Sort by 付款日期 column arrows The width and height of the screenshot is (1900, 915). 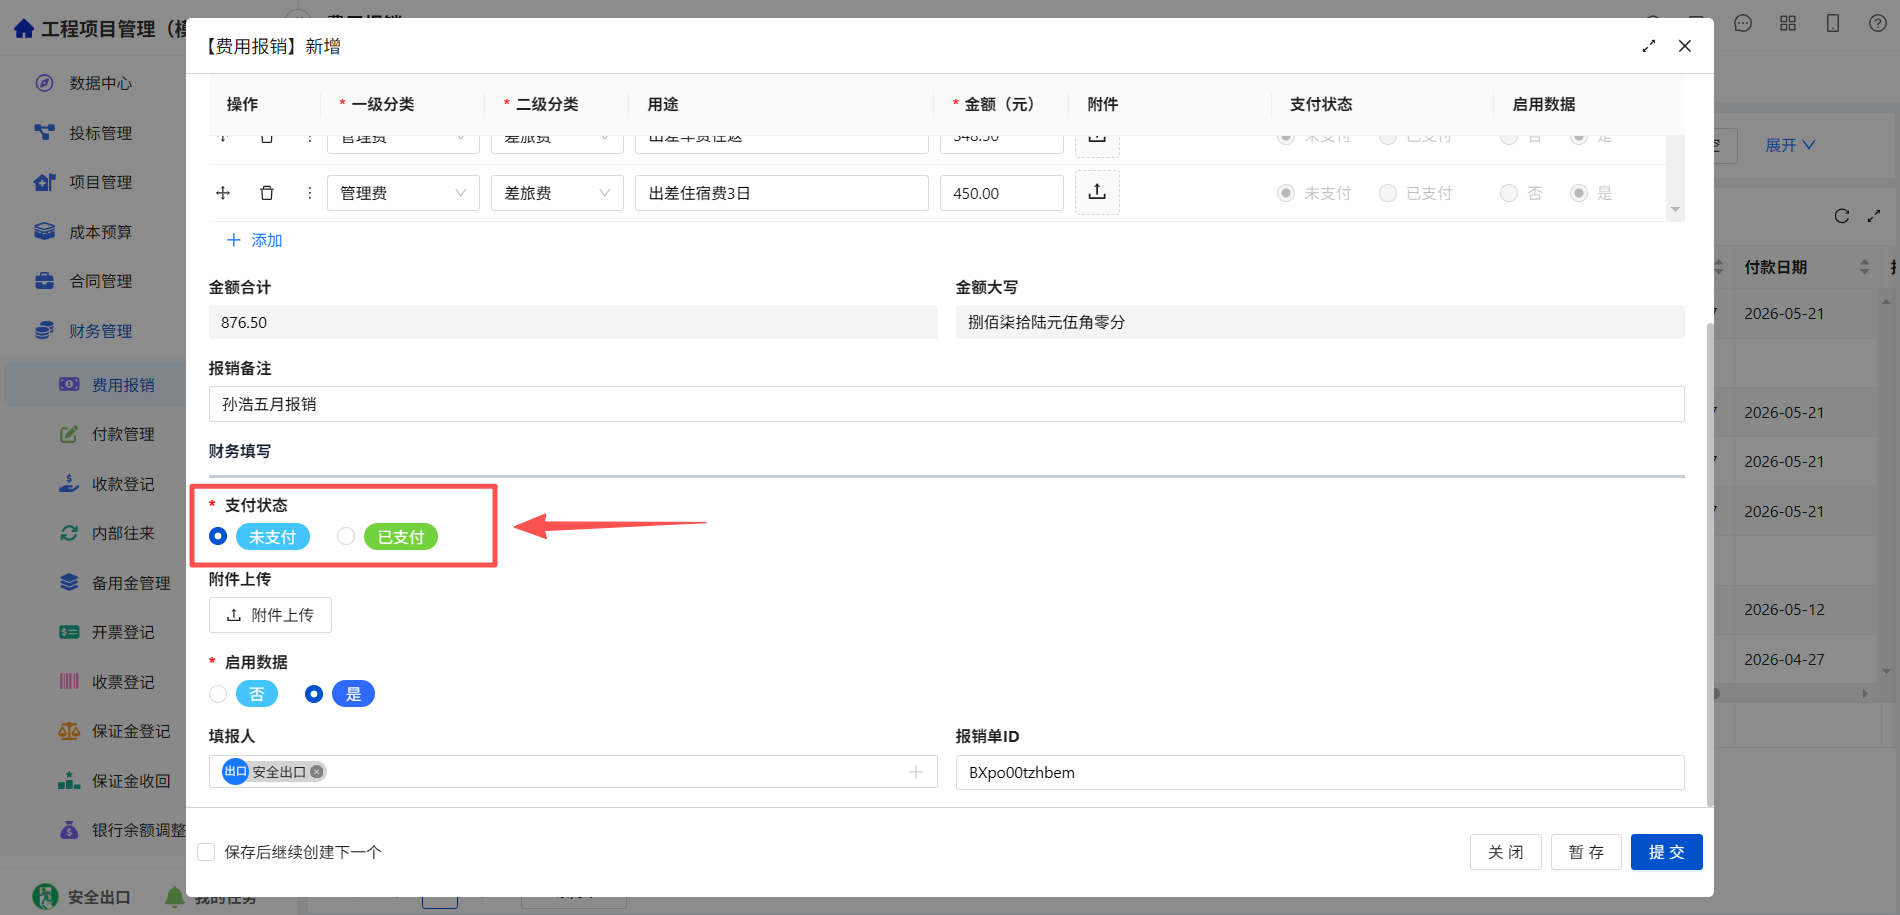pos(1864,267)
